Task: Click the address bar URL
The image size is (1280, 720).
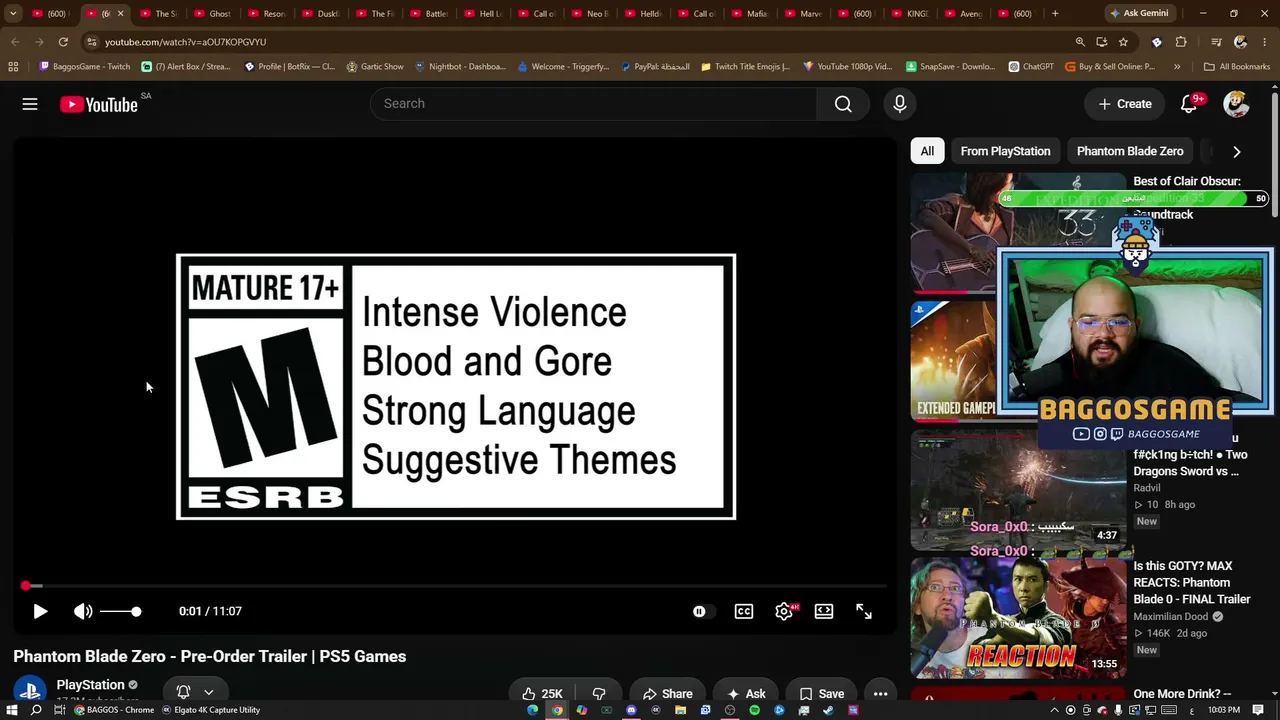Action: 185,42
